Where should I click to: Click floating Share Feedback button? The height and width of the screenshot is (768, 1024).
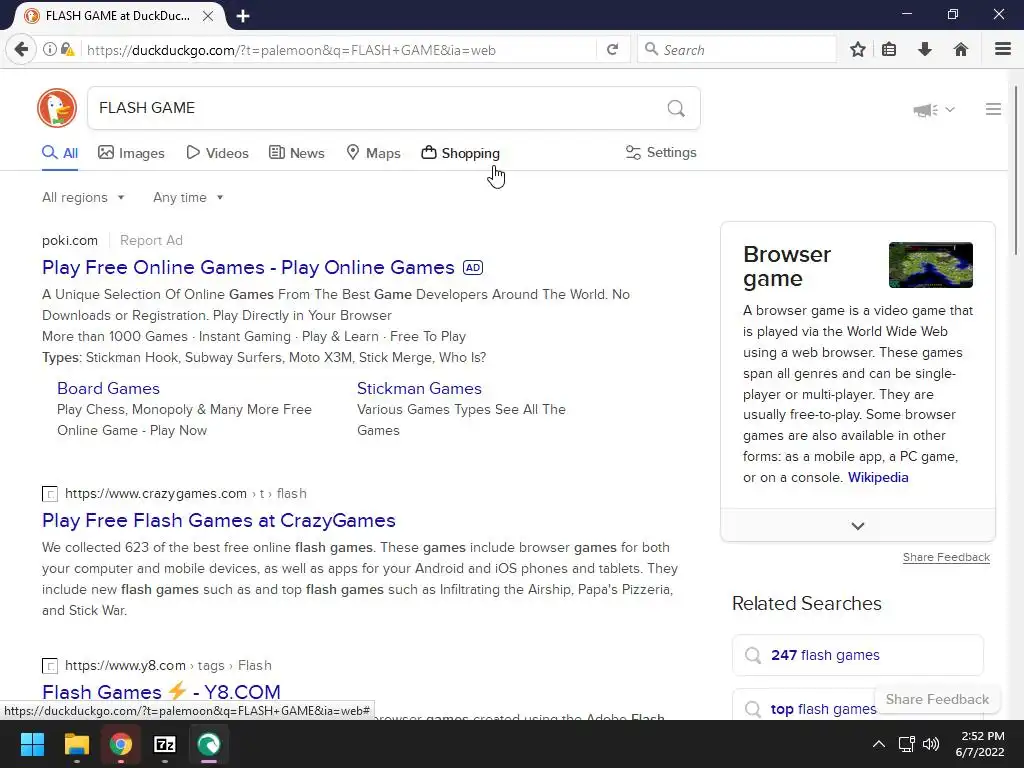click(937, 699)
